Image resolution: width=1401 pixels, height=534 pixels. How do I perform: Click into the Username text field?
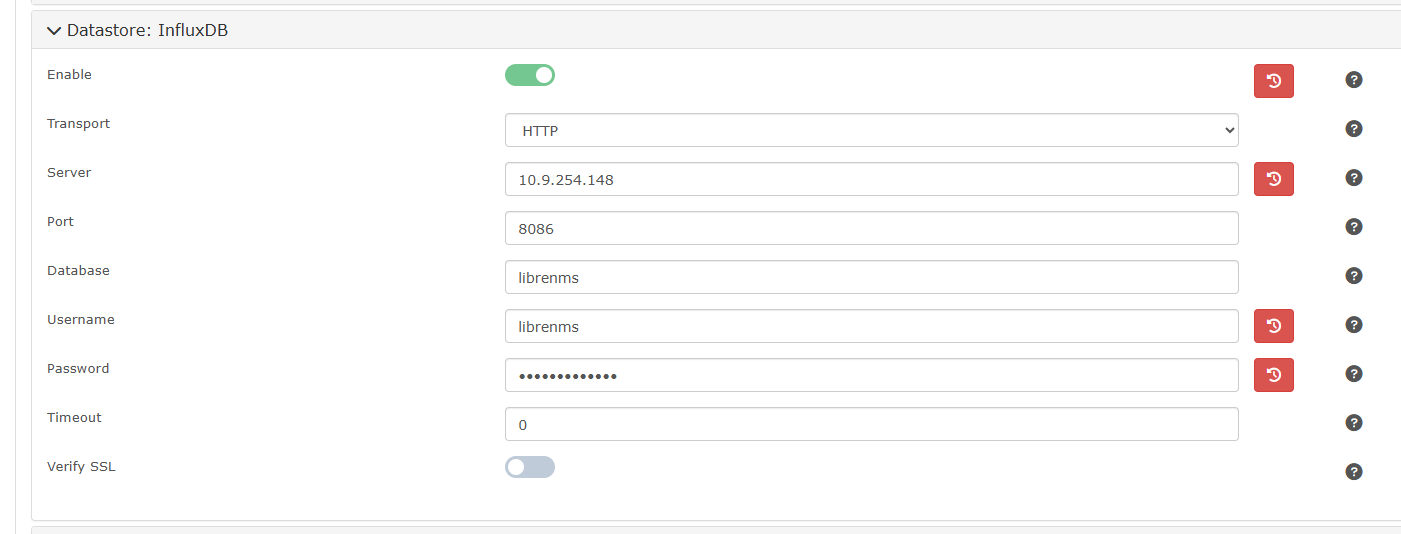[871, 326]
